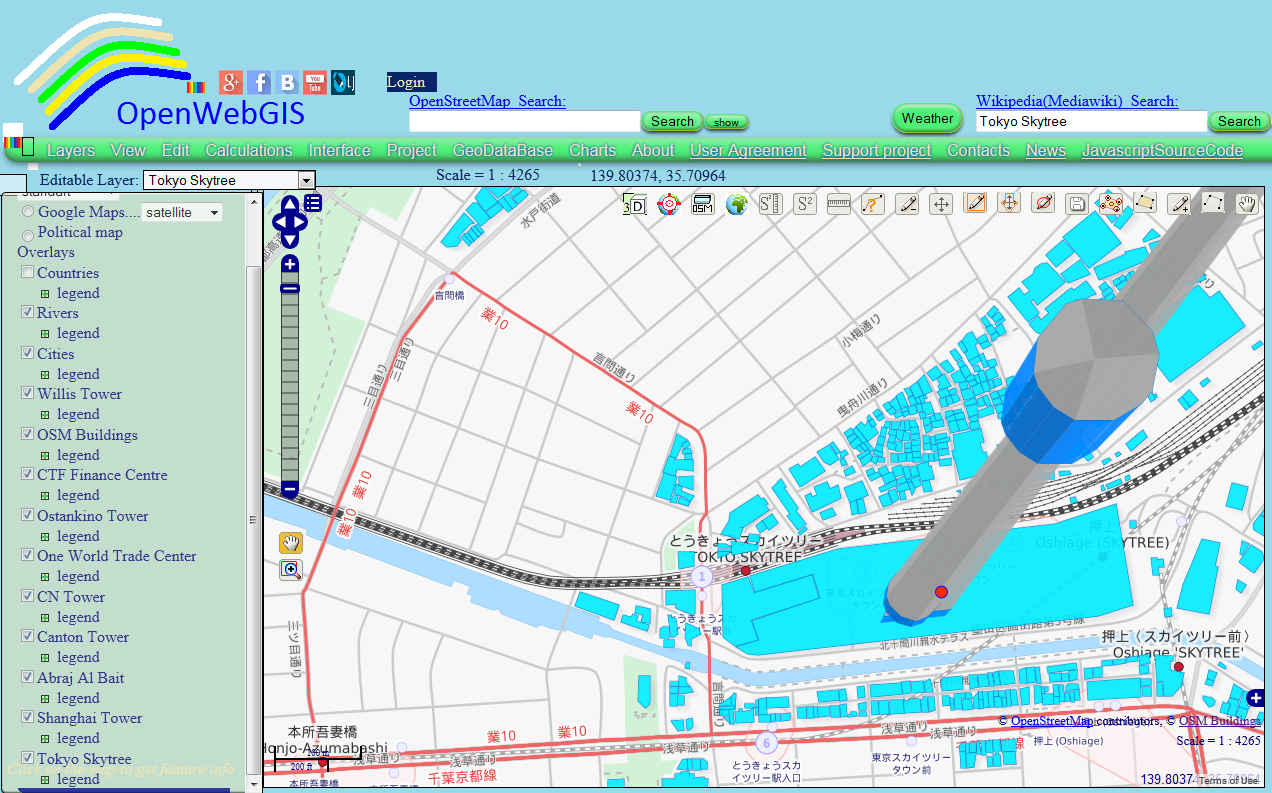Open the Editable Layer dropdown
Screen dimensions: 1272x793
[x=306, y=180]
